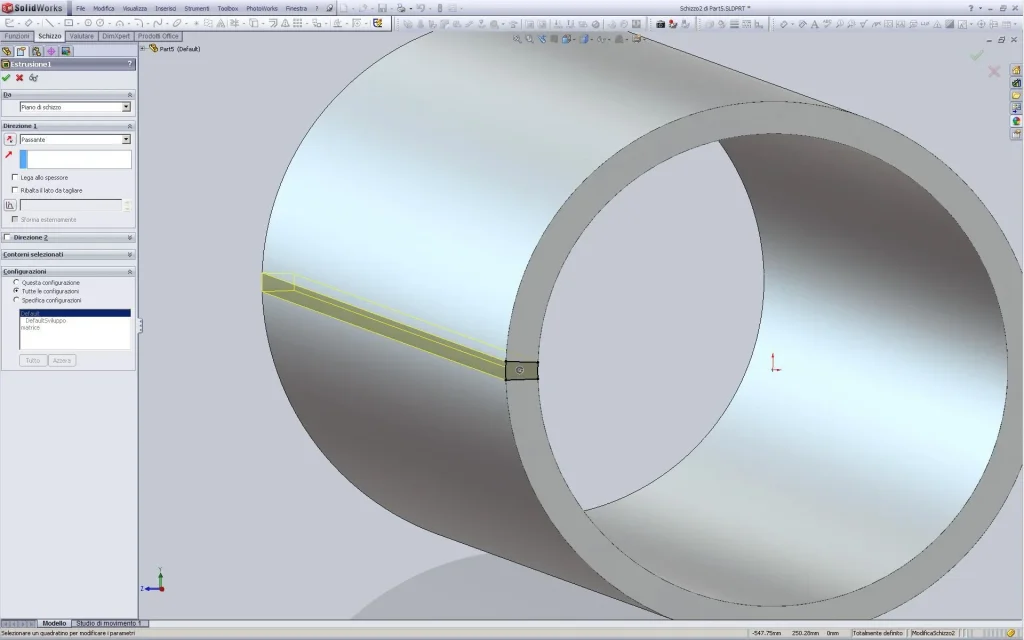Image resolution: width=1024 pixels, height=640 pixels.
Task: Click the Print icon in the toolbar
Action: [401, 8]
